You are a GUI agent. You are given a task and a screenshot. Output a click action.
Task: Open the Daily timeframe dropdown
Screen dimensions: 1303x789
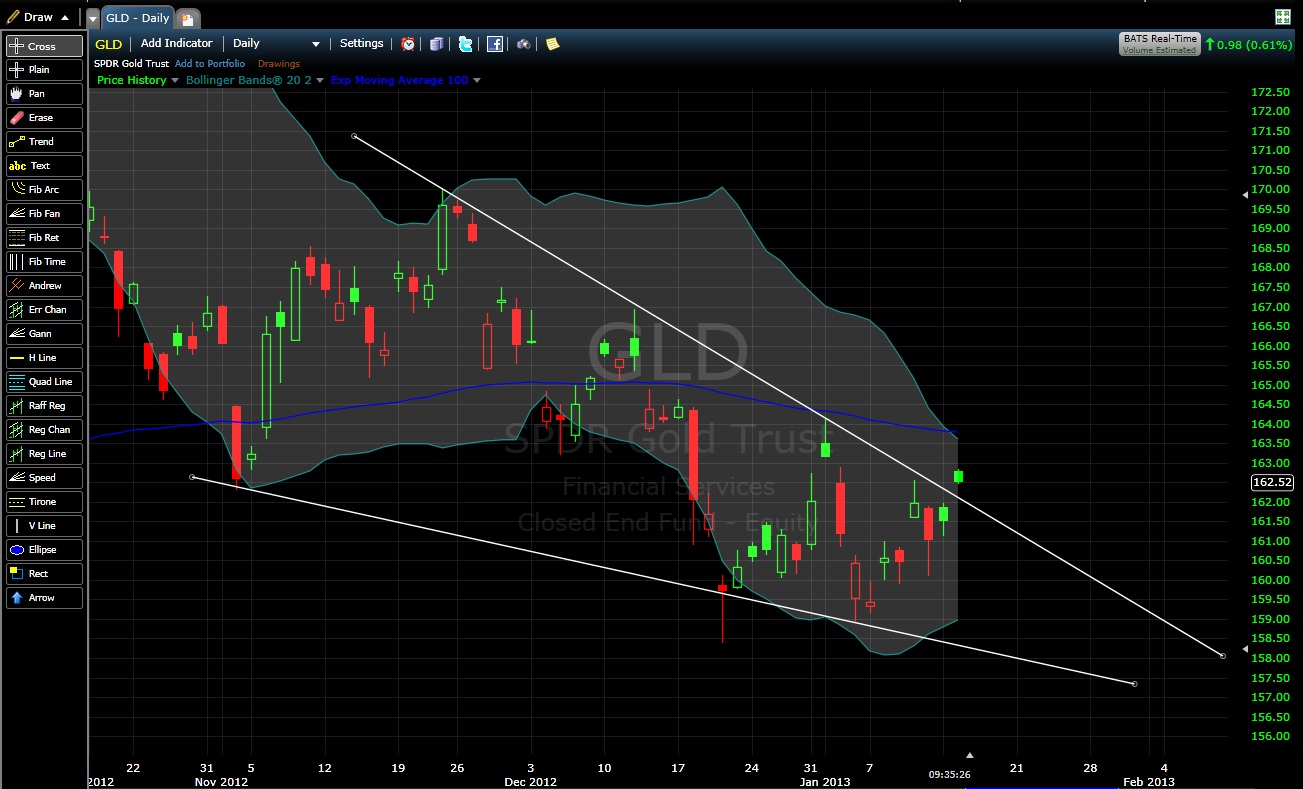click(276, 44)
